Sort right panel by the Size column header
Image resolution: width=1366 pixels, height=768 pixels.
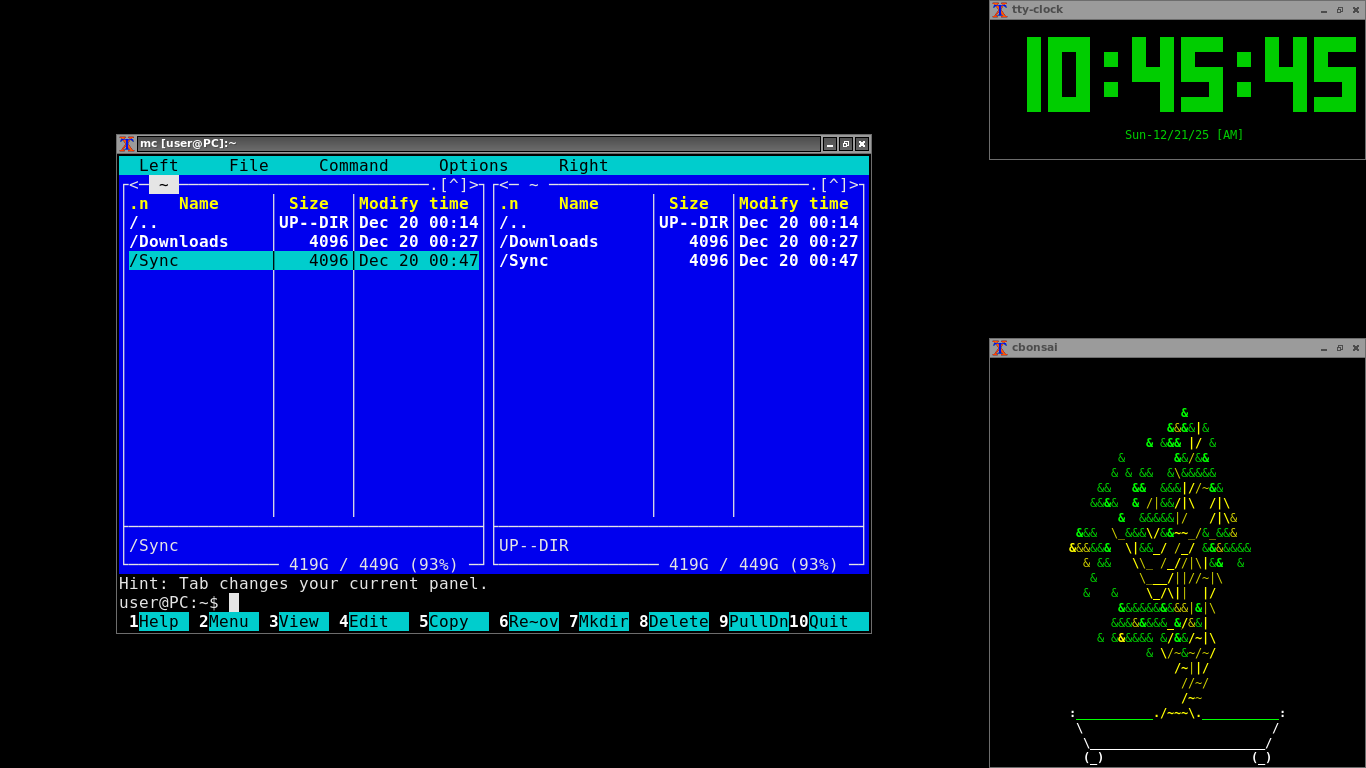(689, 203)
